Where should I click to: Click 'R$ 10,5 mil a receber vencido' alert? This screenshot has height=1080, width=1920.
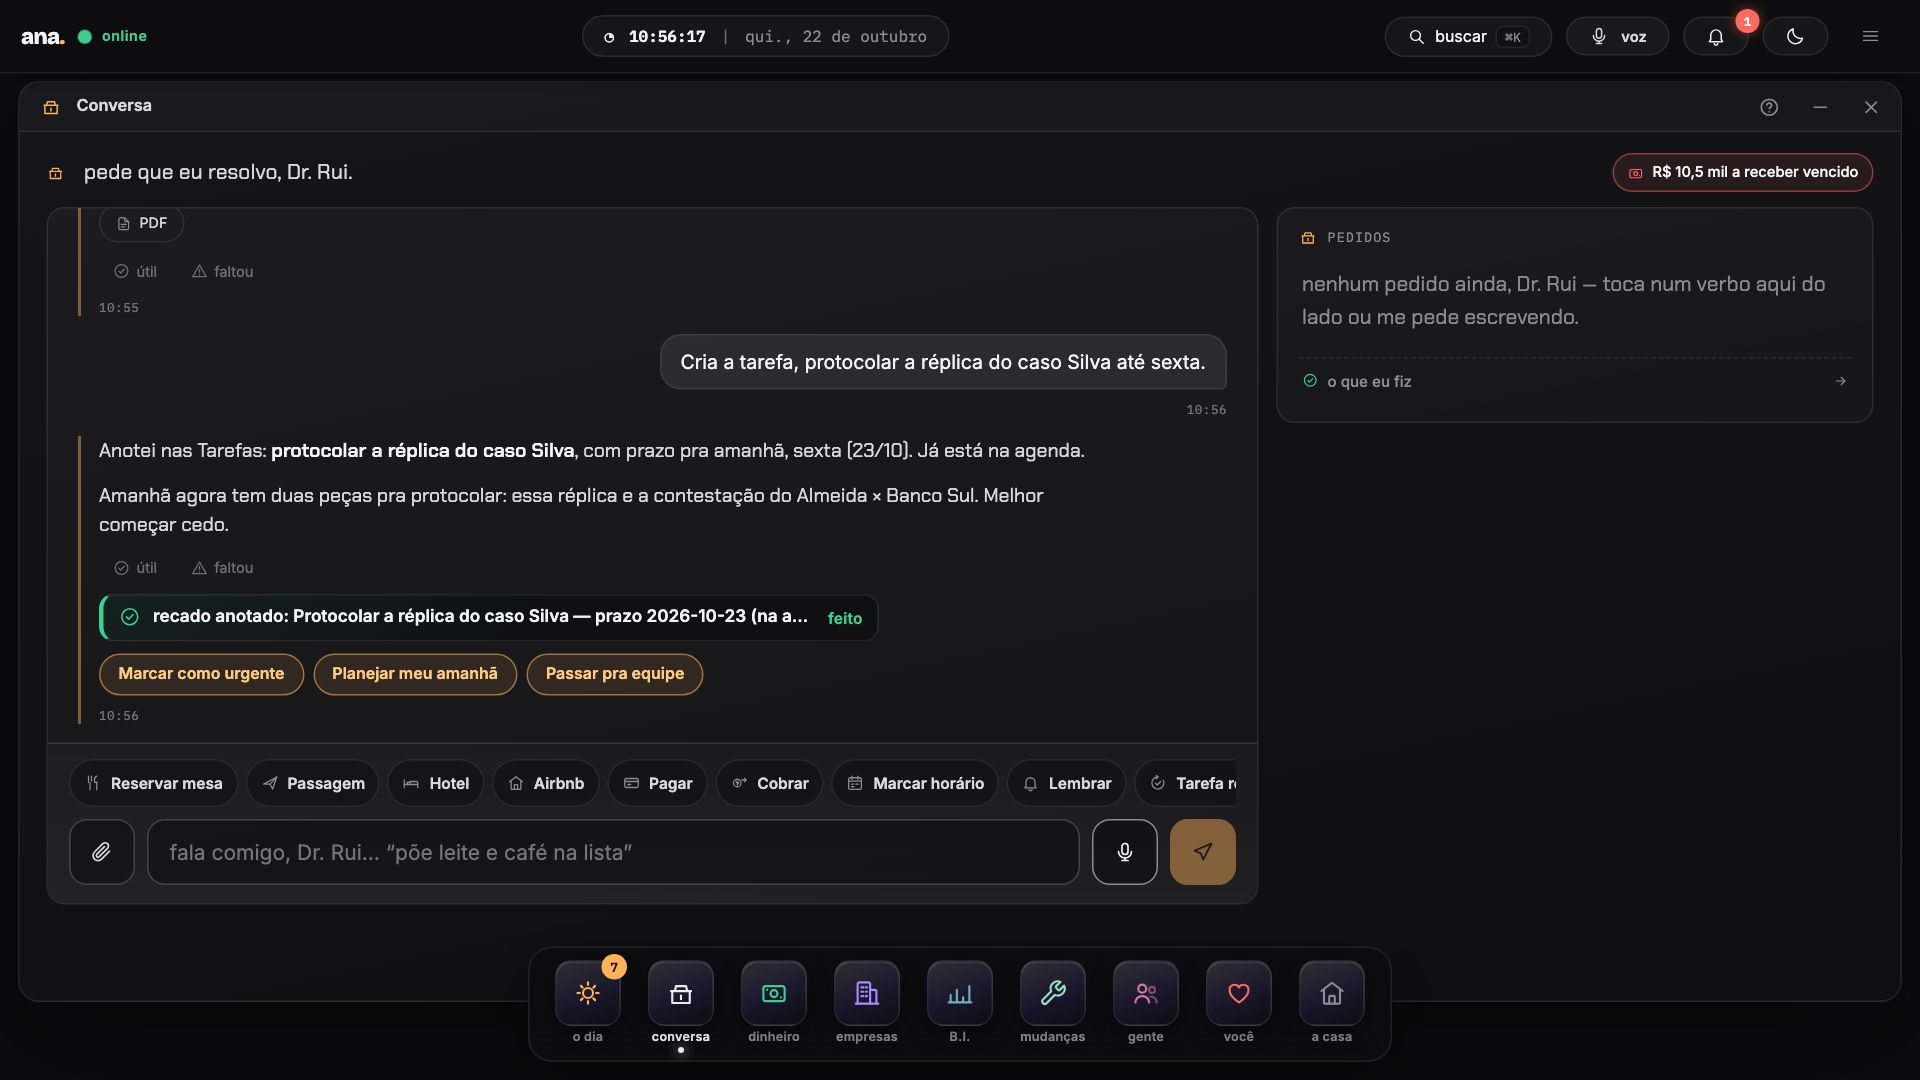tap(1742, 172)
